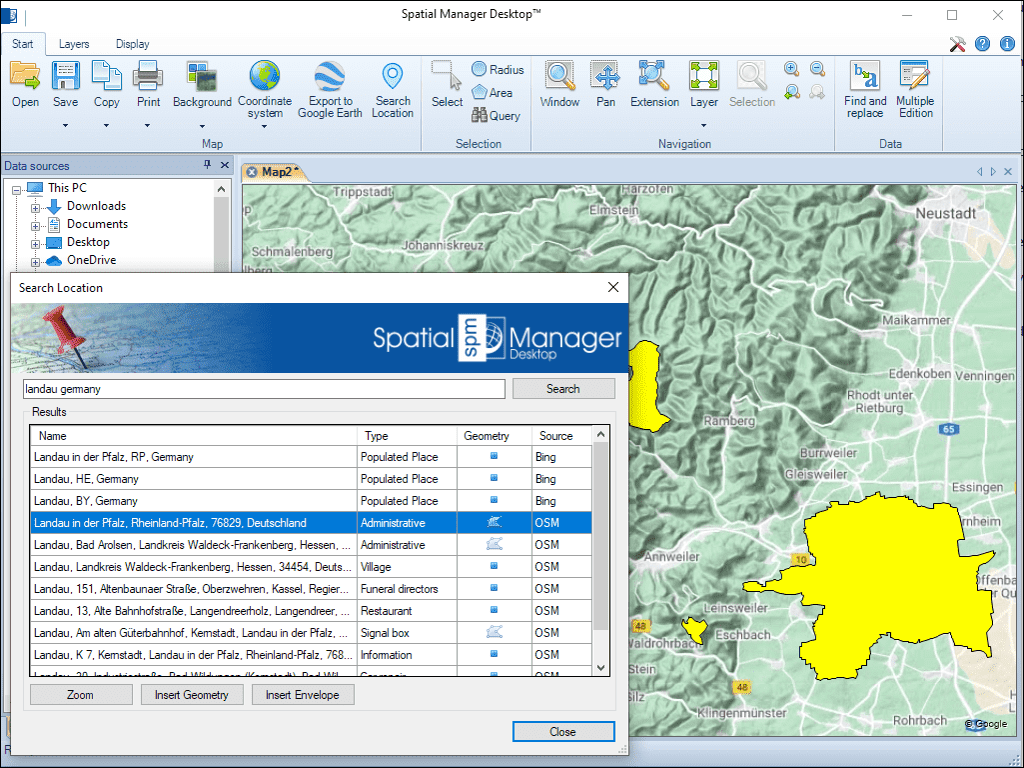Pin the Data sources panel
This screenshot has height=768, width=1024.
(x=207, y=165)
